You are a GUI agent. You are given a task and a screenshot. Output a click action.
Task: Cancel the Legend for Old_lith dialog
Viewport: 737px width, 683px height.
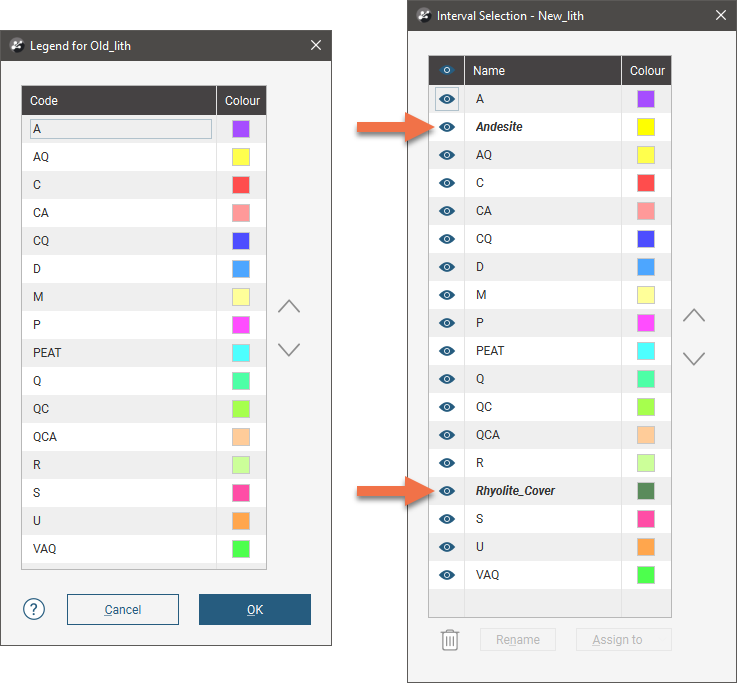point(123,609)
